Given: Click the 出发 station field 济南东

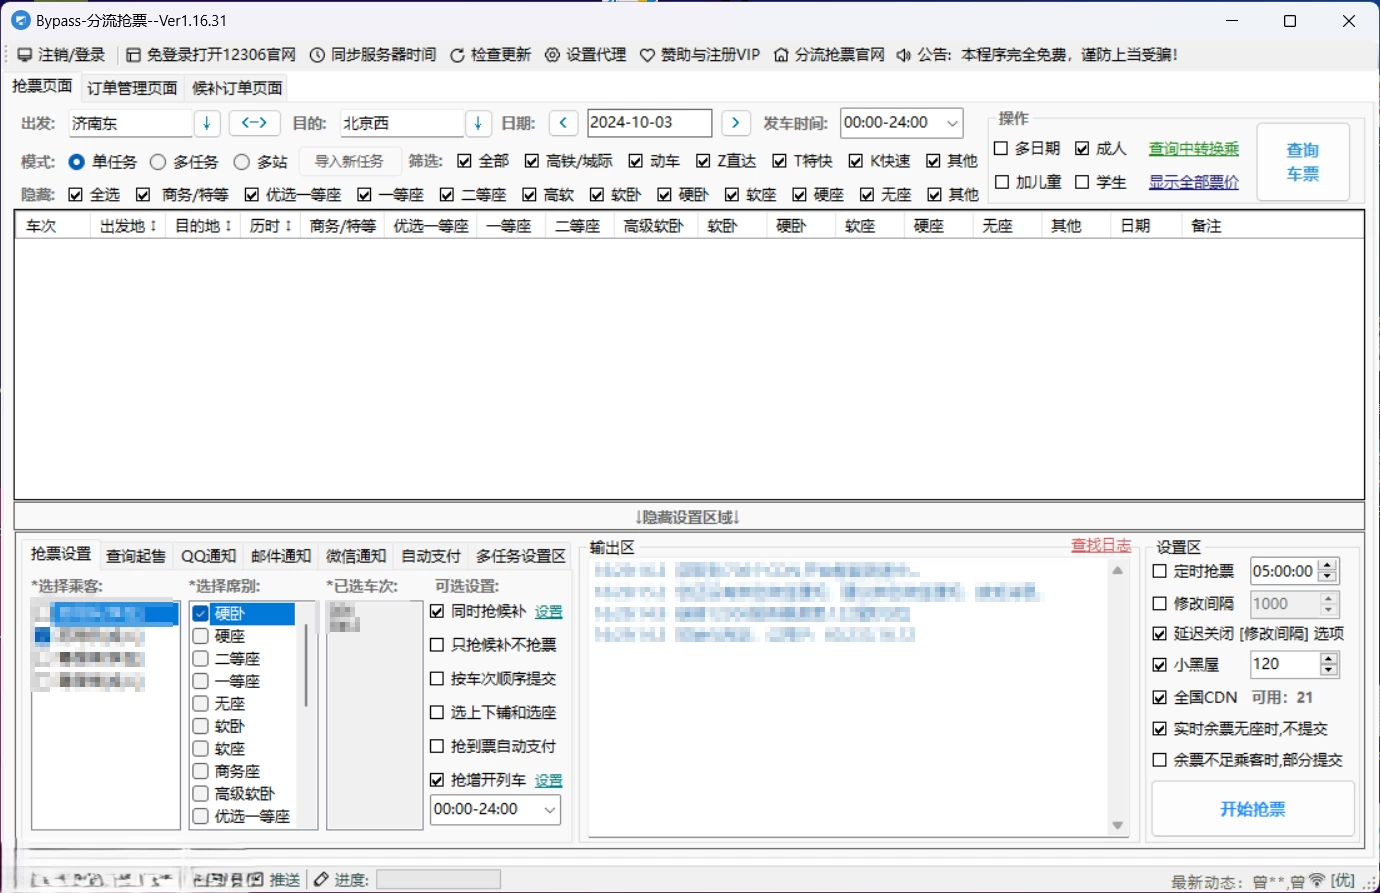Looking at the screenshot, I should point(131,123).
